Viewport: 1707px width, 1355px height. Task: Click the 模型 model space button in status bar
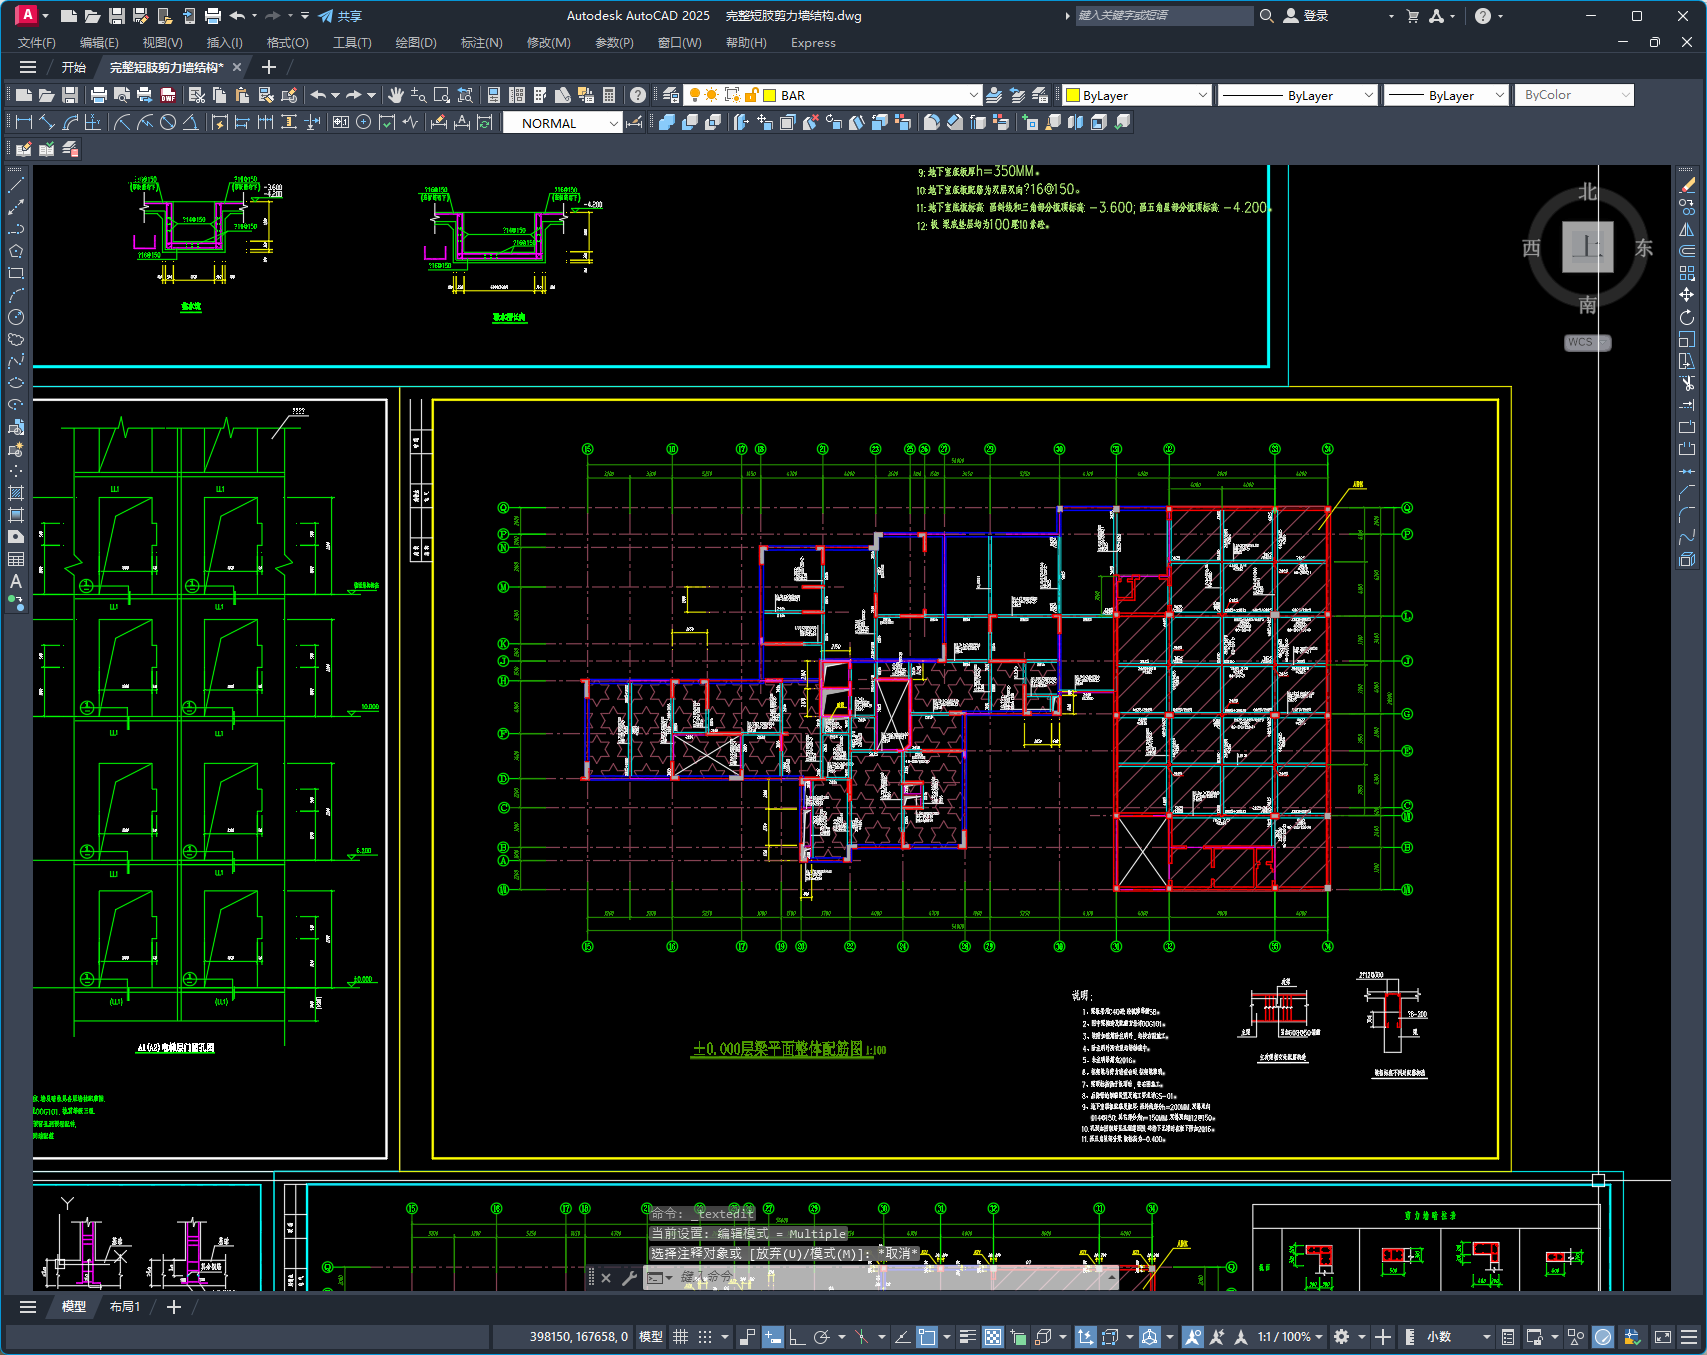[651, 1337]
